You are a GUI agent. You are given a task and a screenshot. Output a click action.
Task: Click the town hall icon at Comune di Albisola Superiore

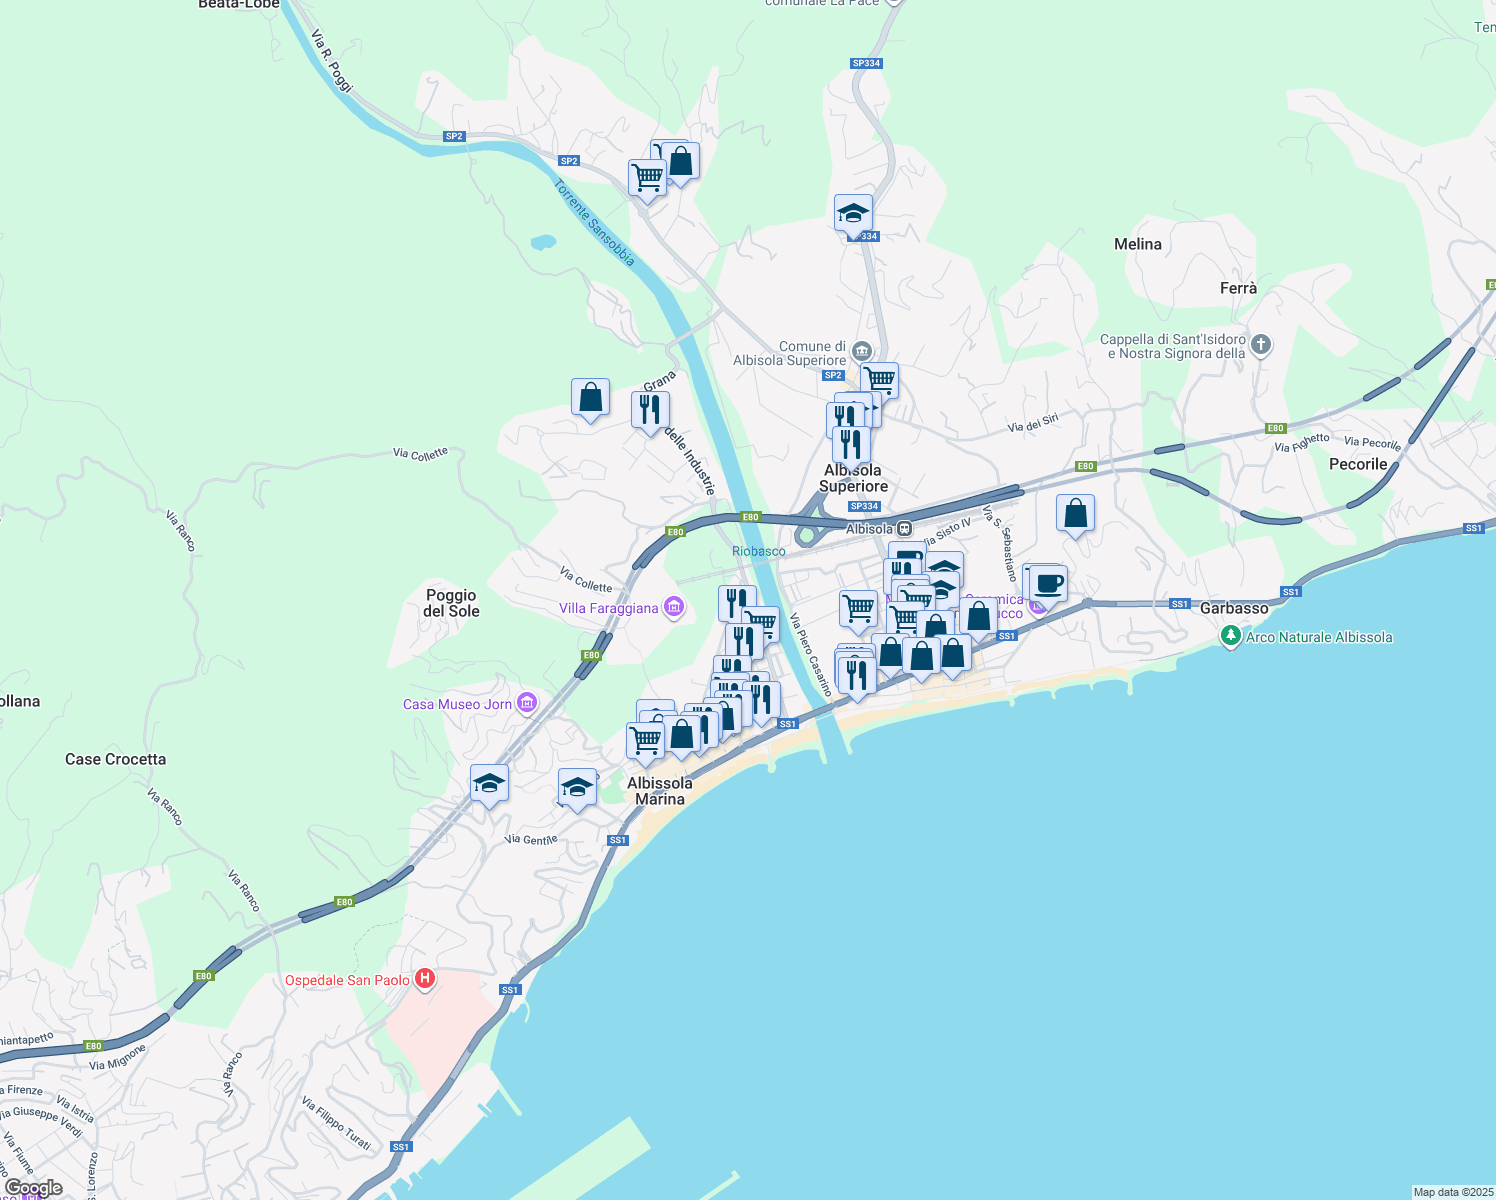(862, 349)
